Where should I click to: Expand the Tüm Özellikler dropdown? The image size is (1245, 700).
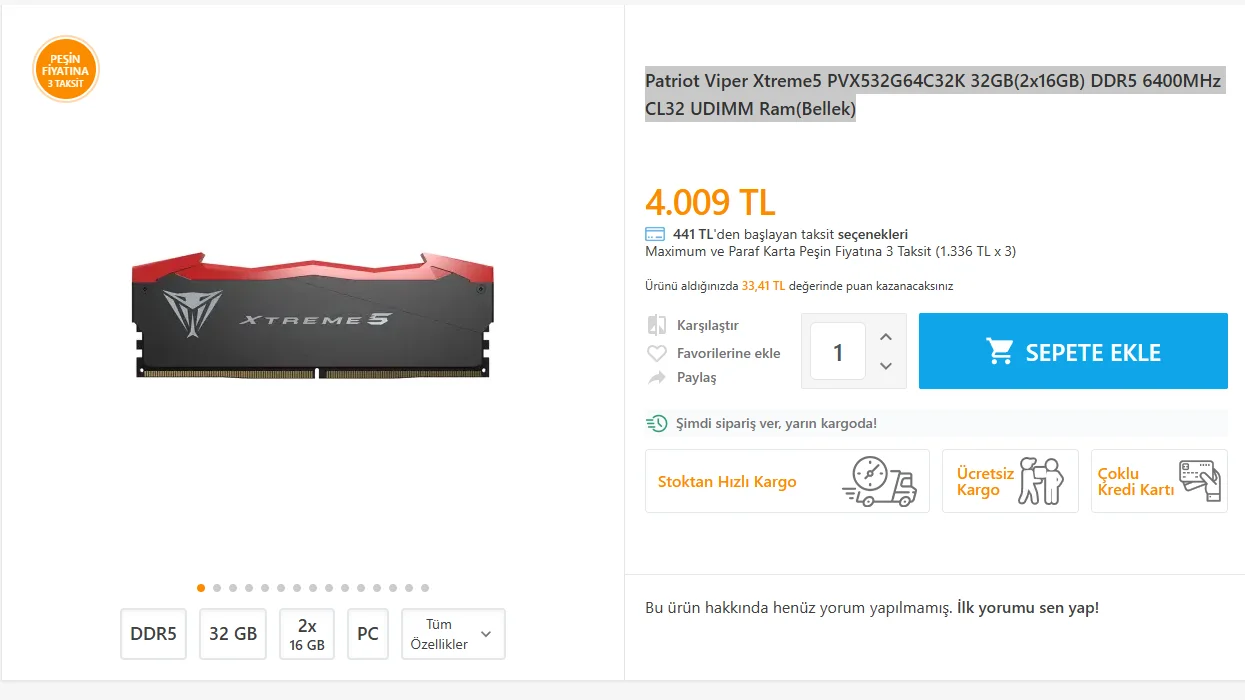(453, 634)
